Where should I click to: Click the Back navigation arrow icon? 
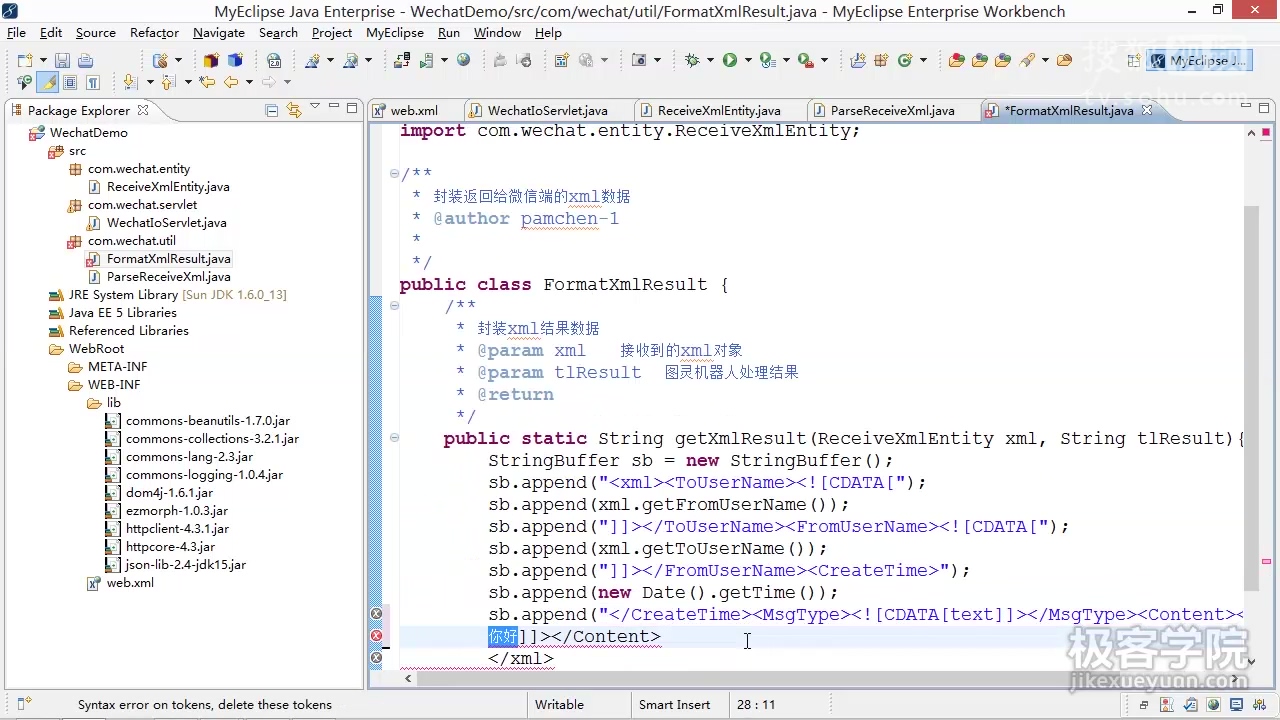pos(231,83)
